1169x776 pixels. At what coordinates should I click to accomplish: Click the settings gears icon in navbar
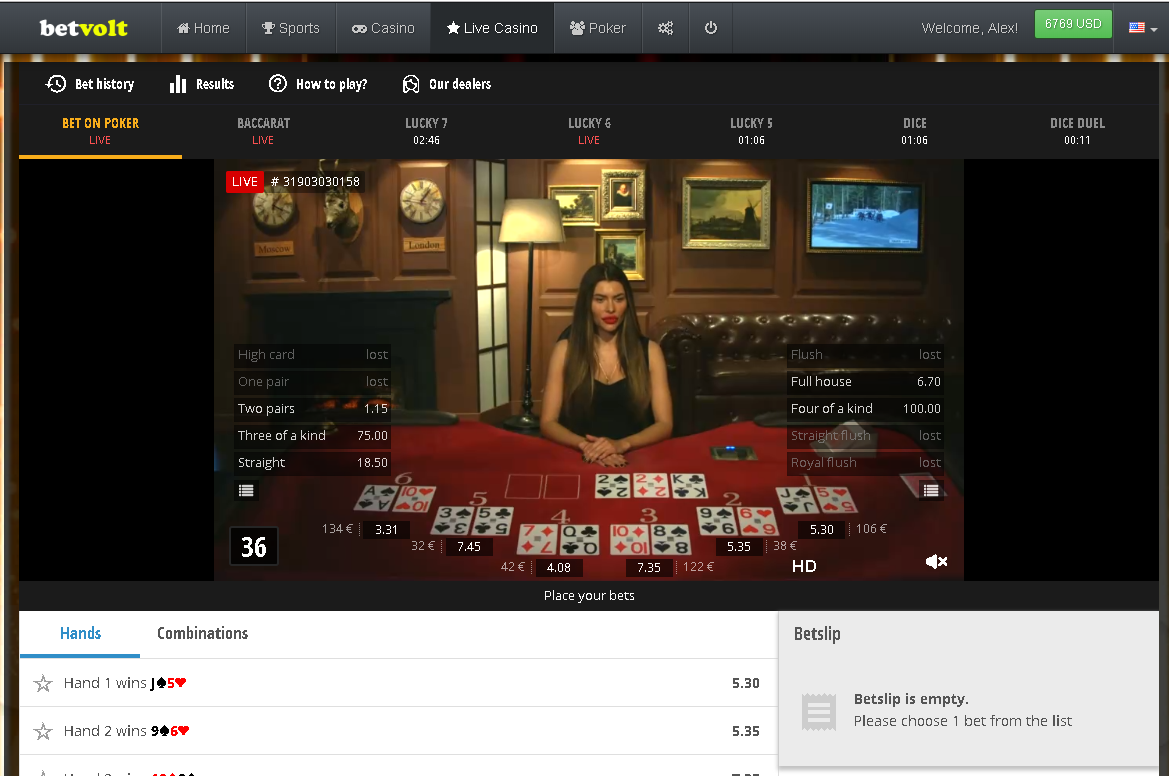coord(665,28)
